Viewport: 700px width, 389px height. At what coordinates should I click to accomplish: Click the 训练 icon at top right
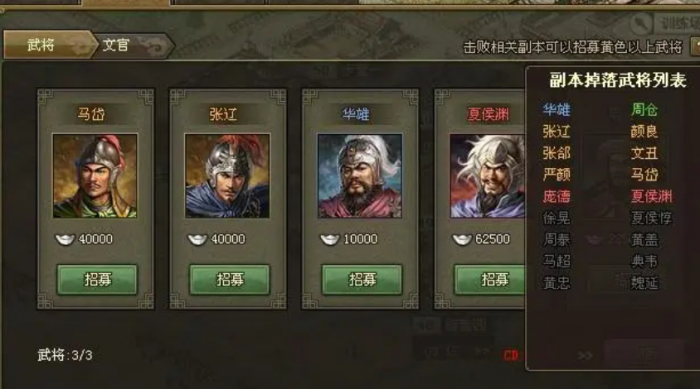click(x=643, y=23)
